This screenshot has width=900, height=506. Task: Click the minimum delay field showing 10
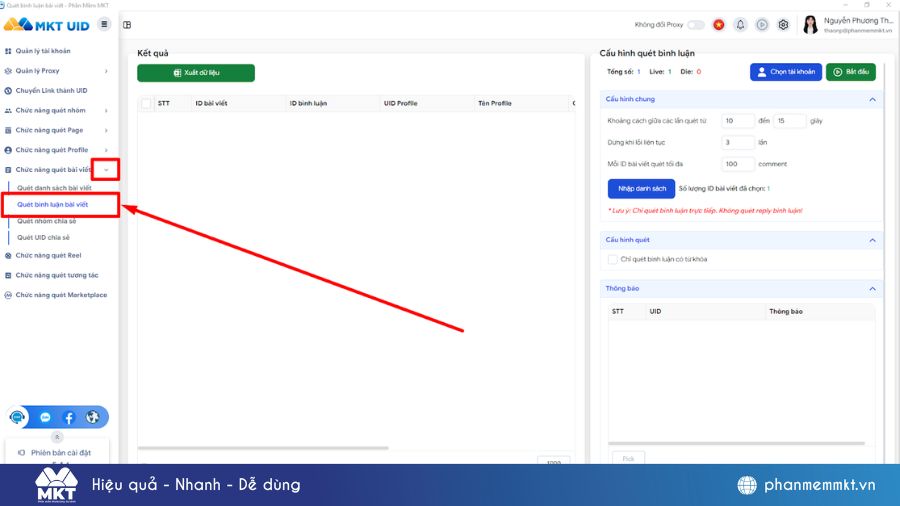[x=738, y=121]
